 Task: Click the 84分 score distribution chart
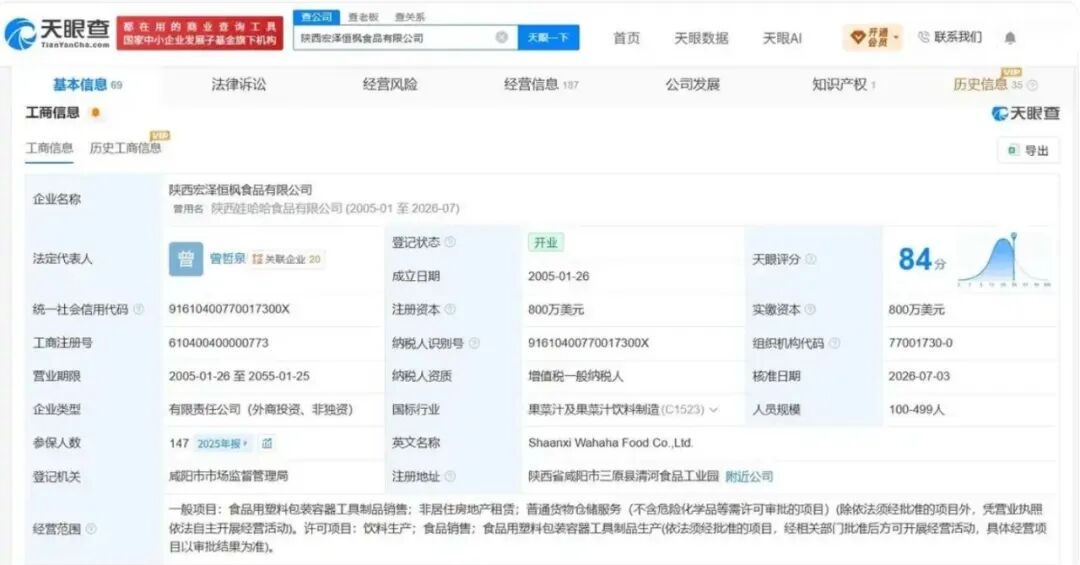tap(1004, 260)
